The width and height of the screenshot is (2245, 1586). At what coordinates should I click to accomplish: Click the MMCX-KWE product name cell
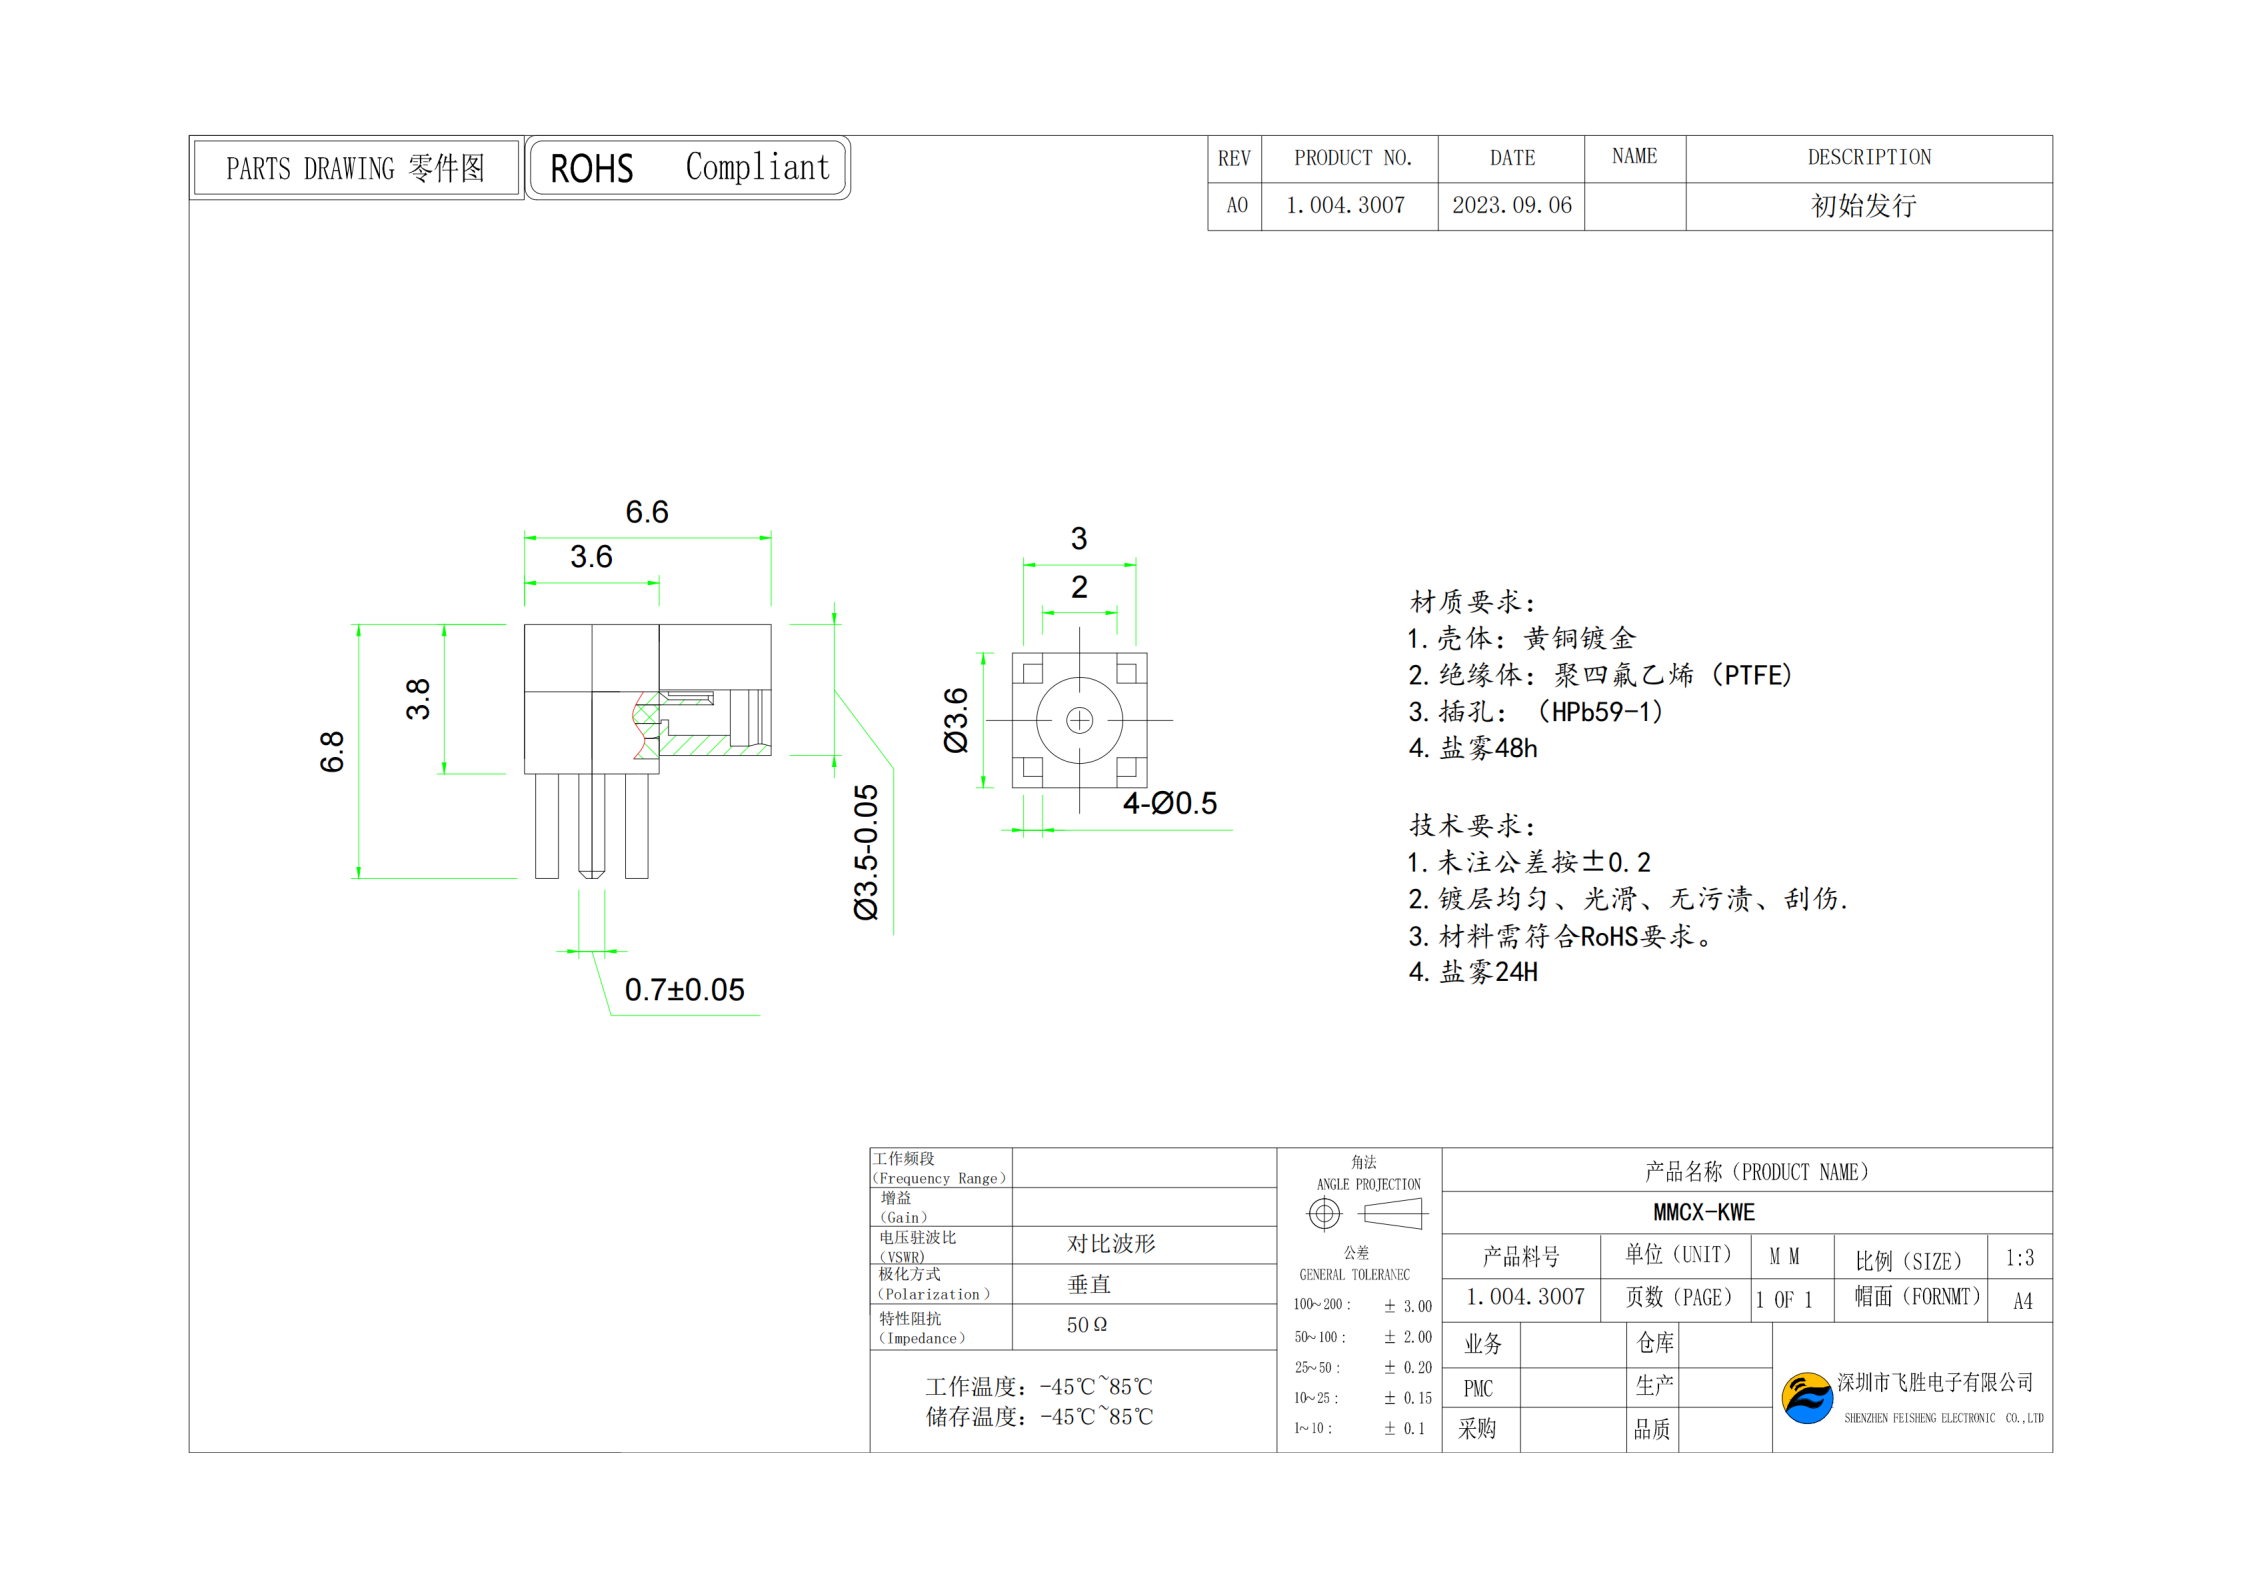click(x=1703, y=1212)
